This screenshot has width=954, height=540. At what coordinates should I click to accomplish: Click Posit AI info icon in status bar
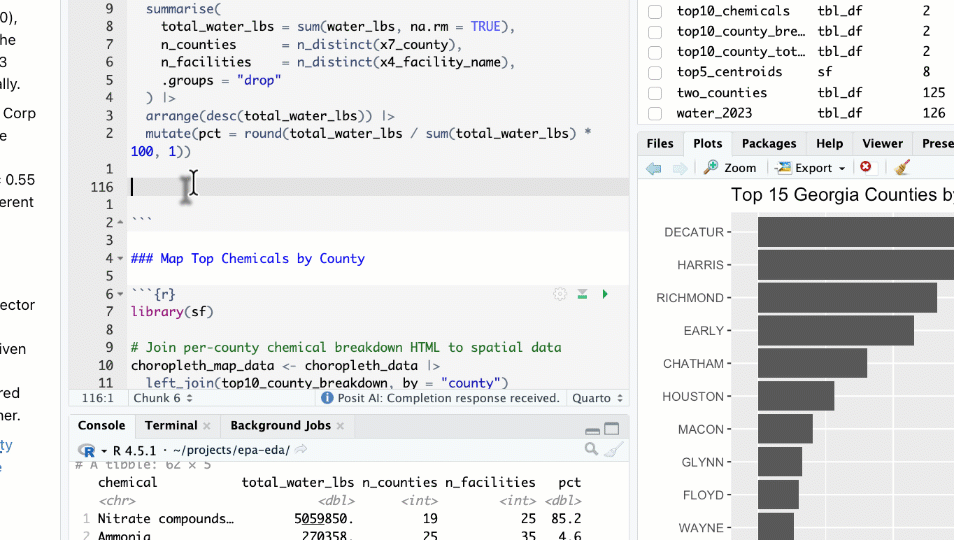[327, 398]
